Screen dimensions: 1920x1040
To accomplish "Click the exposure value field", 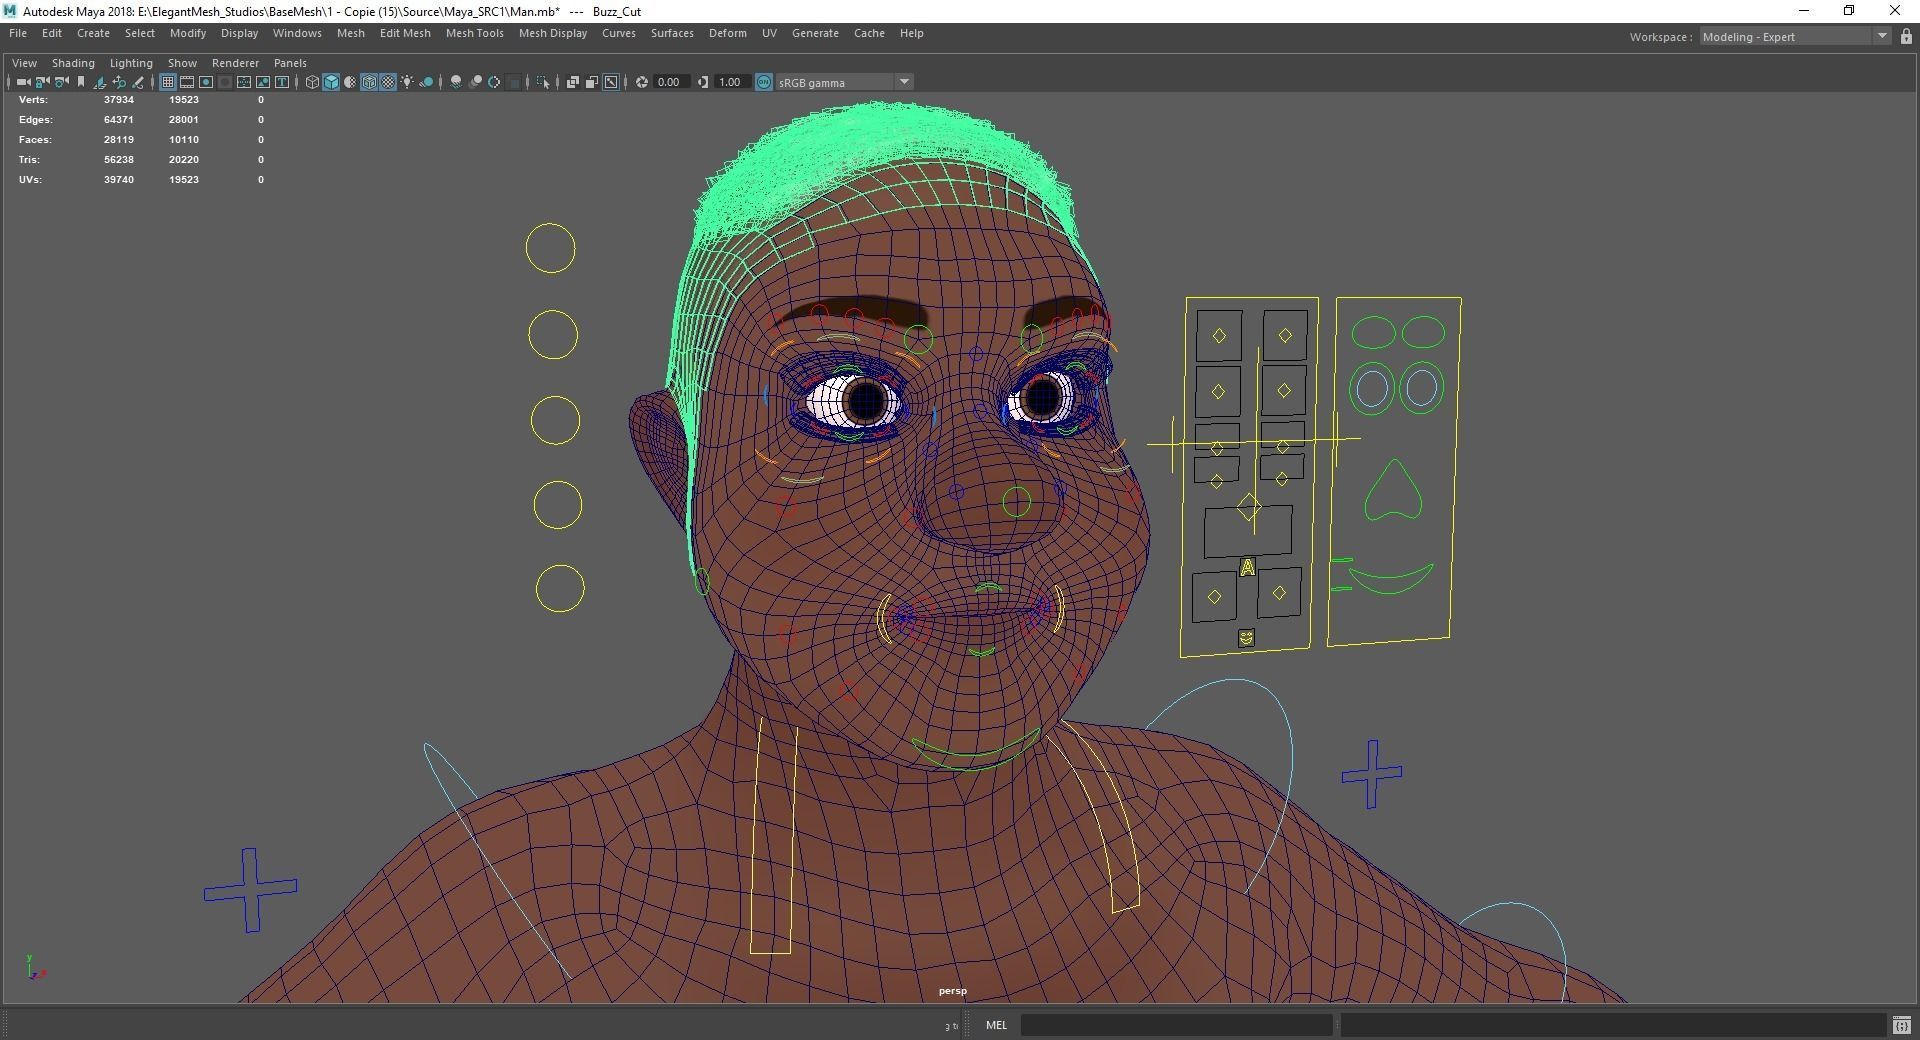I will point(670,82).
